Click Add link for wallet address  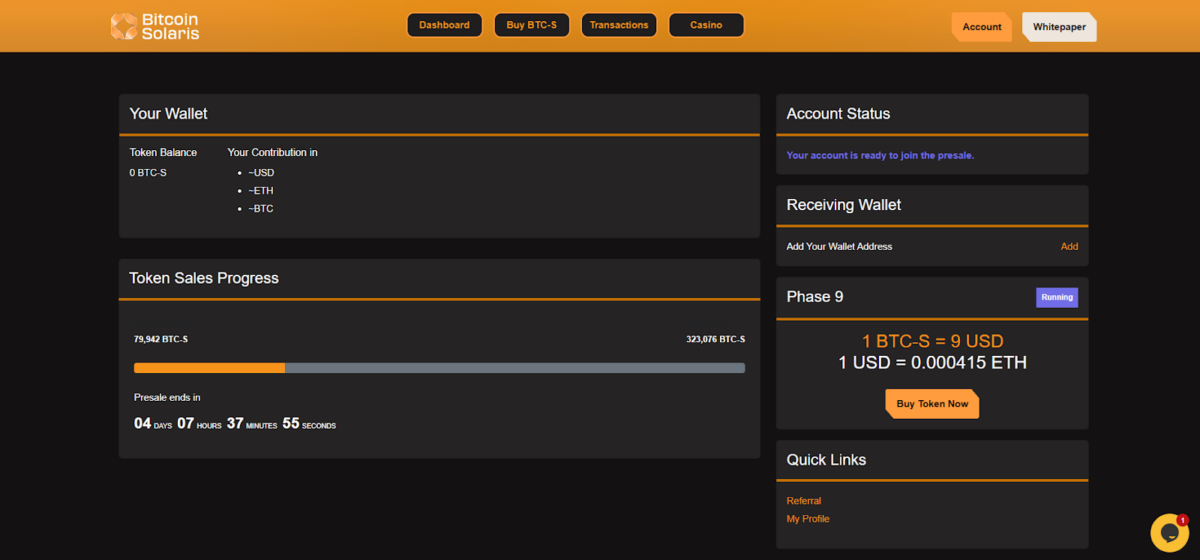pyautogui.click(x=1069, y=246)
